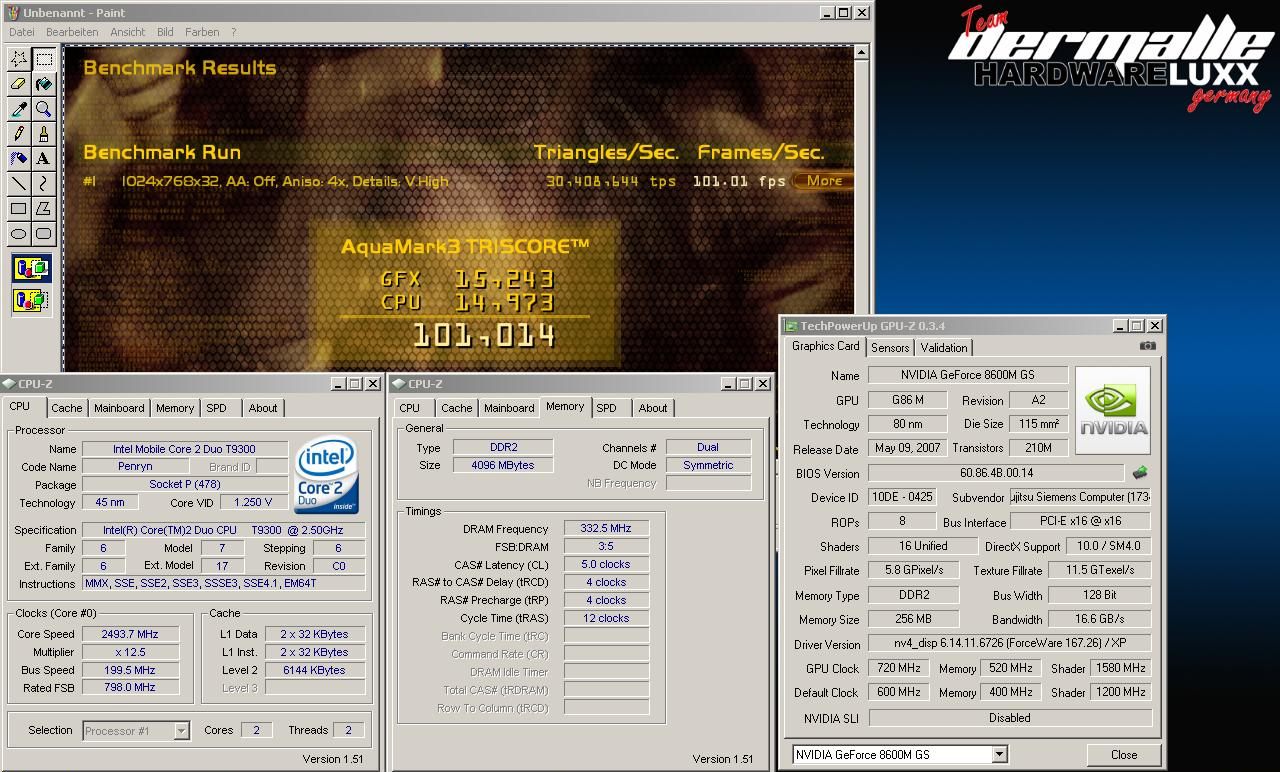Open the Ansicht menu in Paint
The width and height of the screenshot is (1280, 772).
(x=128, y=32)
